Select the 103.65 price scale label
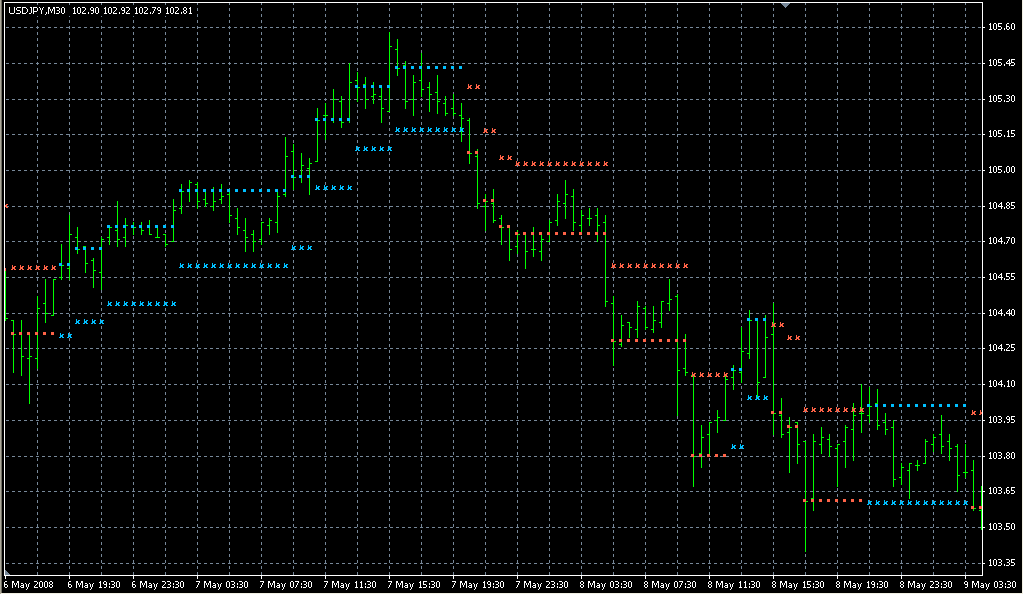 click(1001, 492)
